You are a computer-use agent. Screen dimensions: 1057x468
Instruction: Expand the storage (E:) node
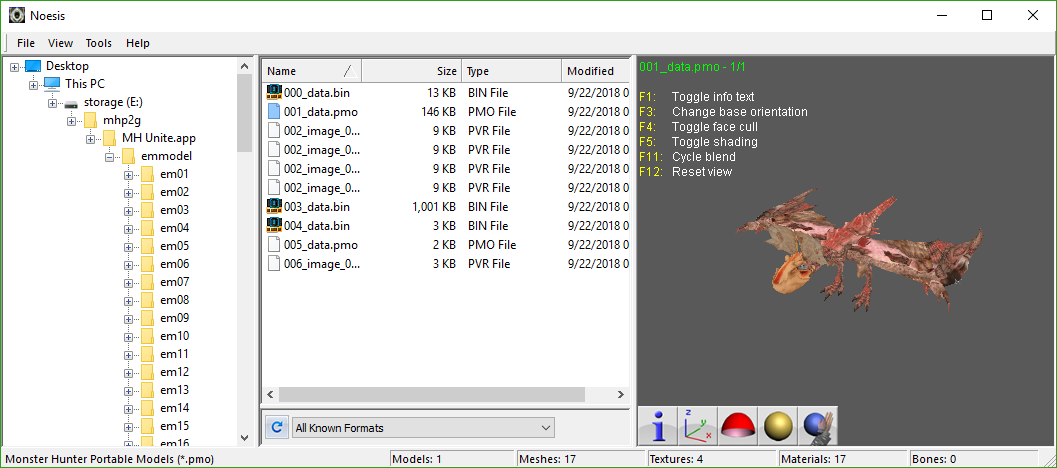(x=52, y=103)
